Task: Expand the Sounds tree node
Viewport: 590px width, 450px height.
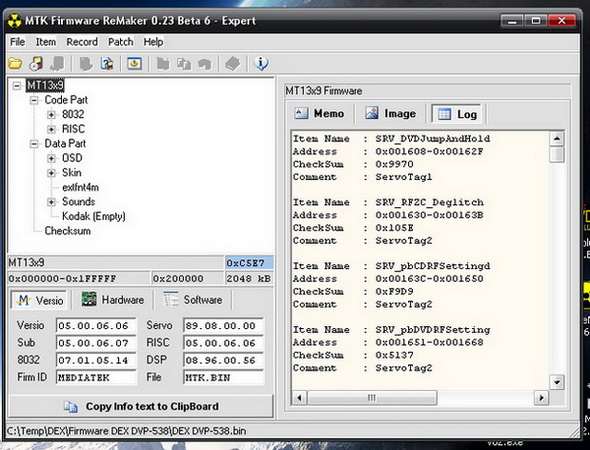Action: click(51, 202)
